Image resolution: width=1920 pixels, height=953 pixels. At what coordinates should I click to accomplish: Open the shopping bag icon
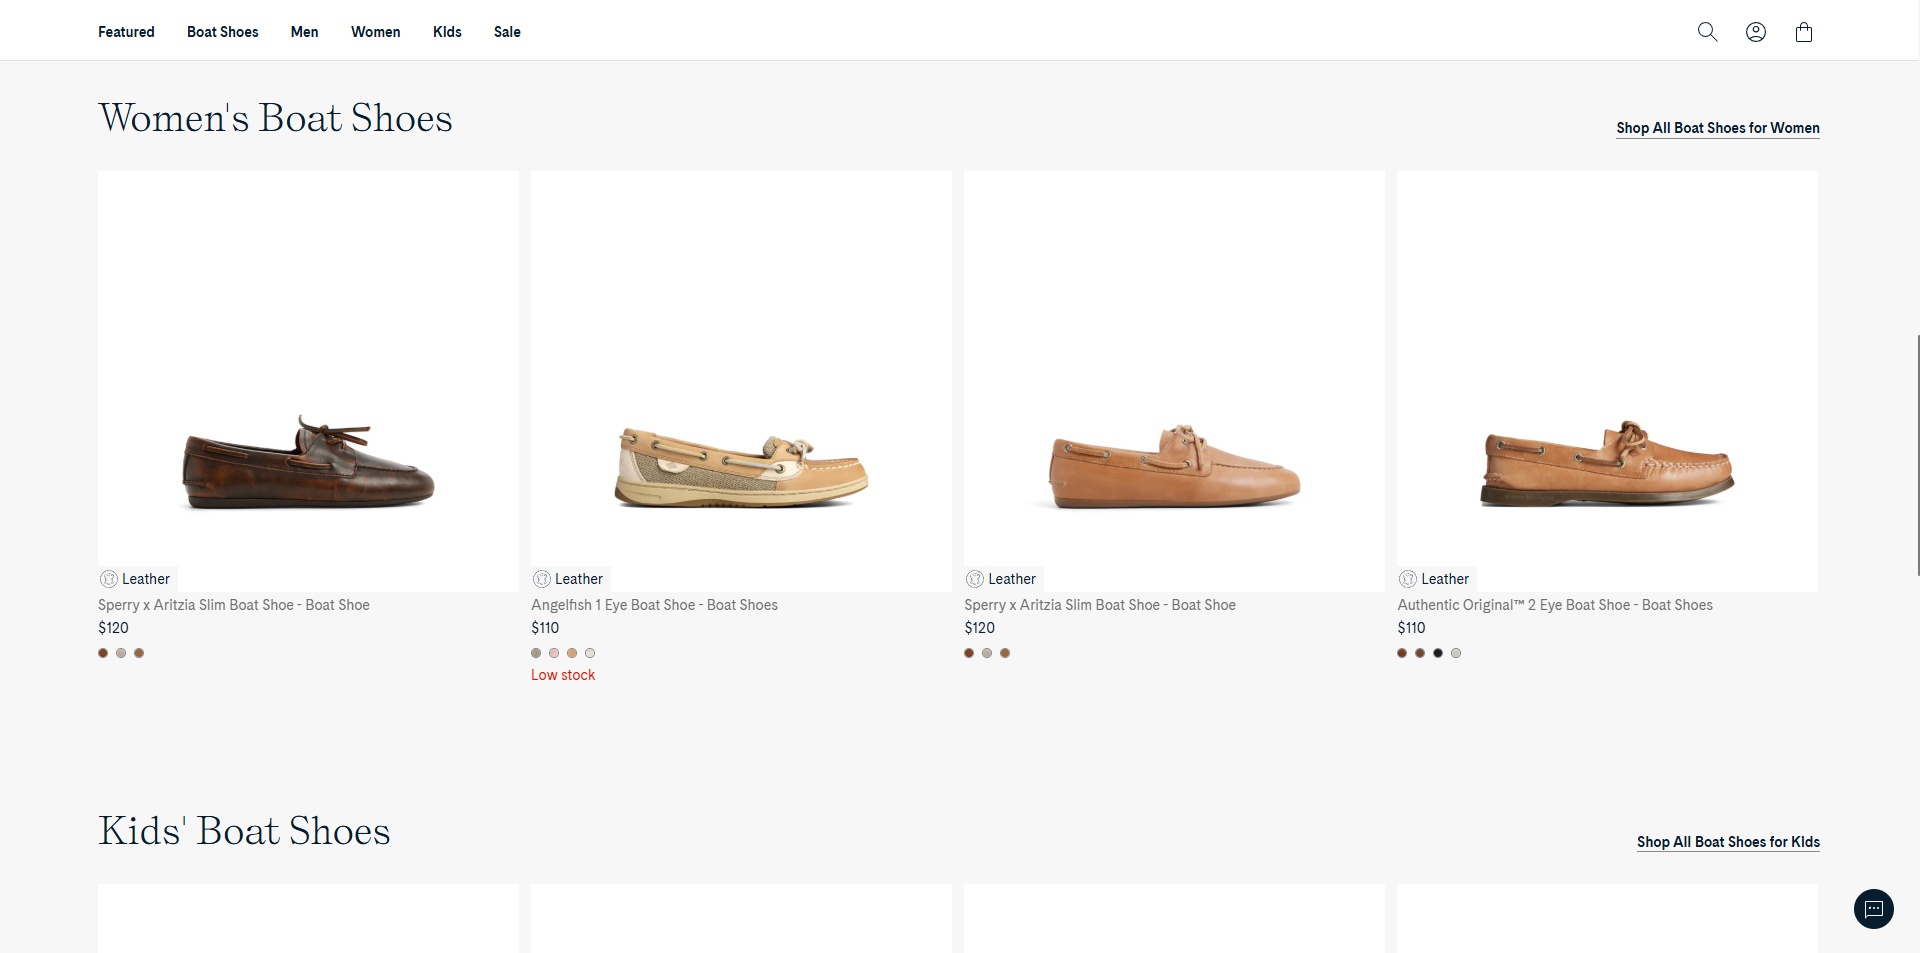coord(1803,31)
